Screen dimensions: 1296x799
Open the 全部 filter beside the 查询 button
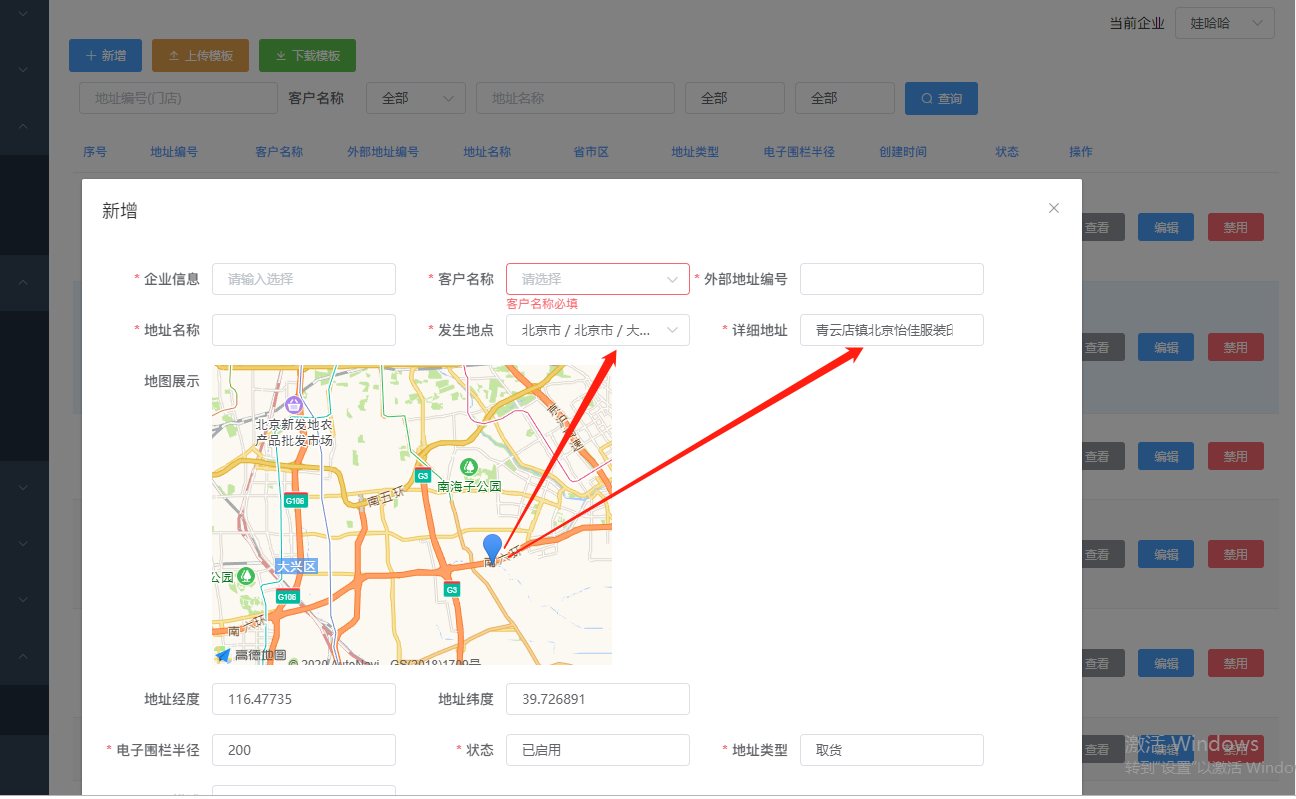(845, 98)
